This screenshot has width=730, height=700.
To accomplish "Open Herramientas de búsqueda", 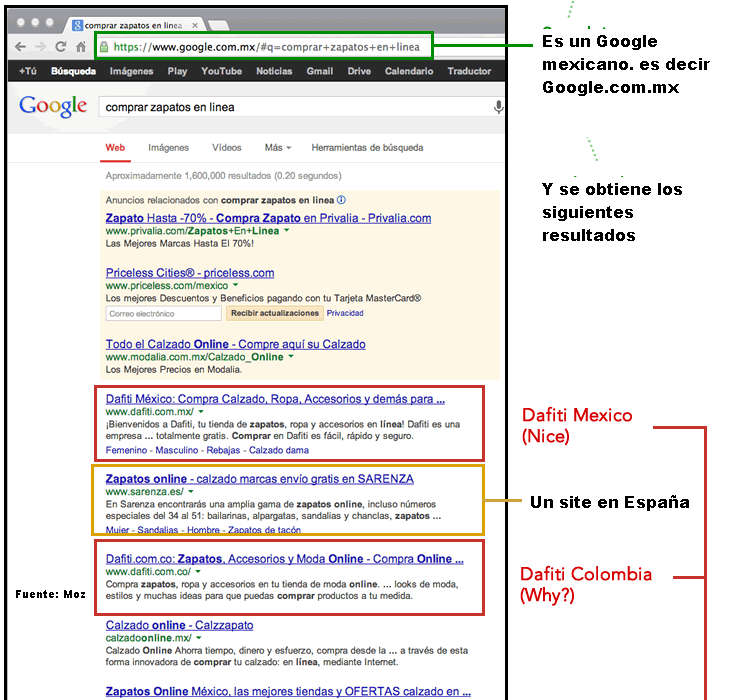I will [x=367, y=148].
